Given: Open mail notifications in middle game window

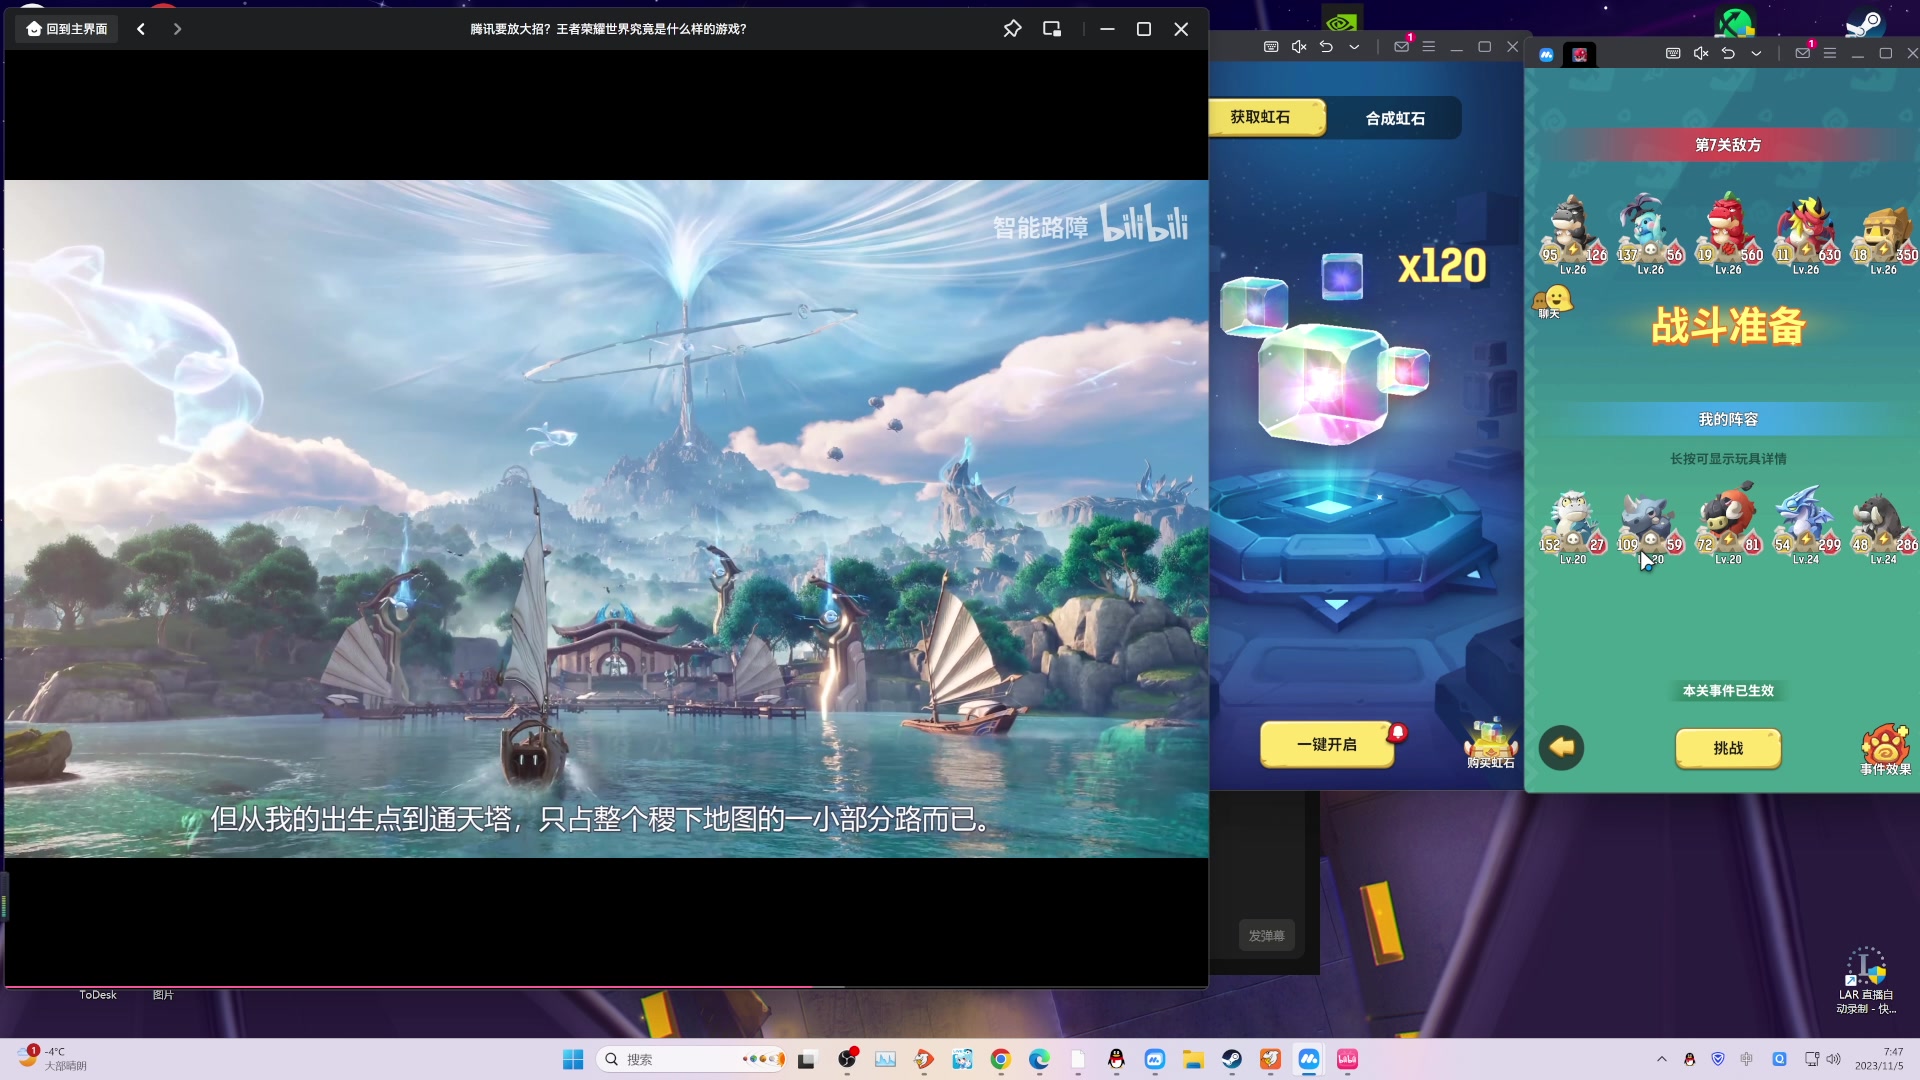Looking at the screenshot, I should click(1402, 46).
